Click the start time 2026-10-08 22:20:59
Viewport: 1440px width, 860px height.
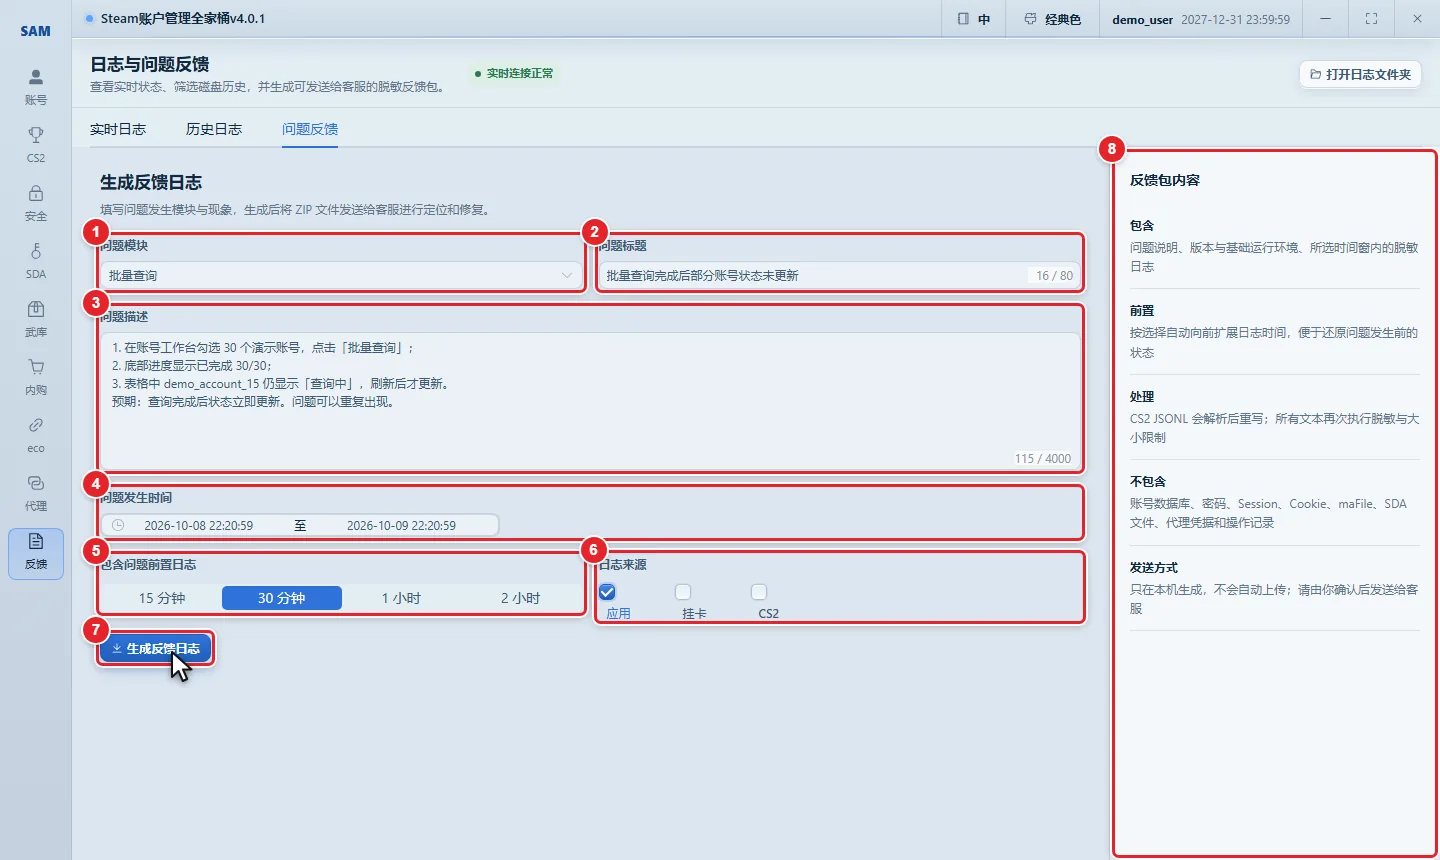[198, 525]
